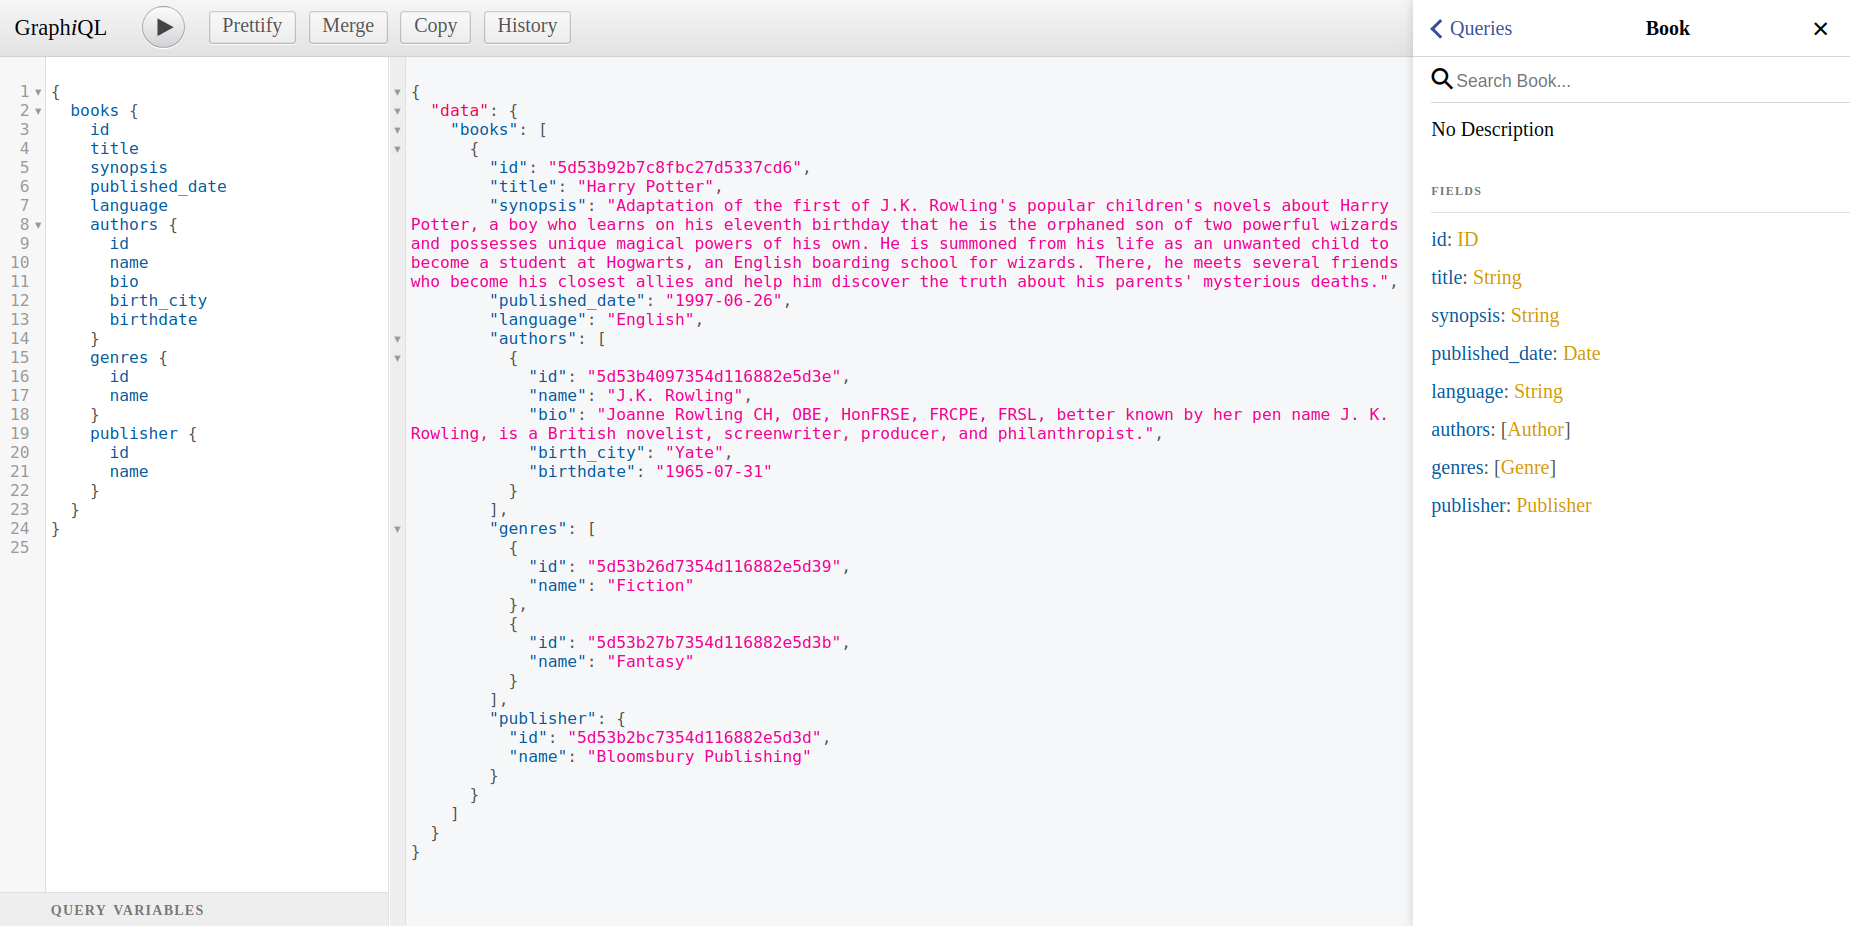Screen dimensions: 1850x926
Task: Close the Book documentation panel
Action: point(1820,28)
